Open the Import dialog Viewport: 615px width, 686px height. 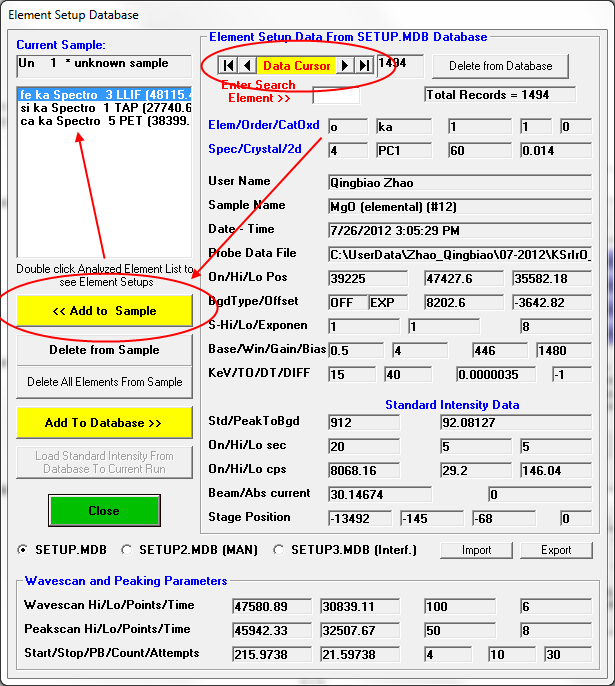(x=477, y=550)
